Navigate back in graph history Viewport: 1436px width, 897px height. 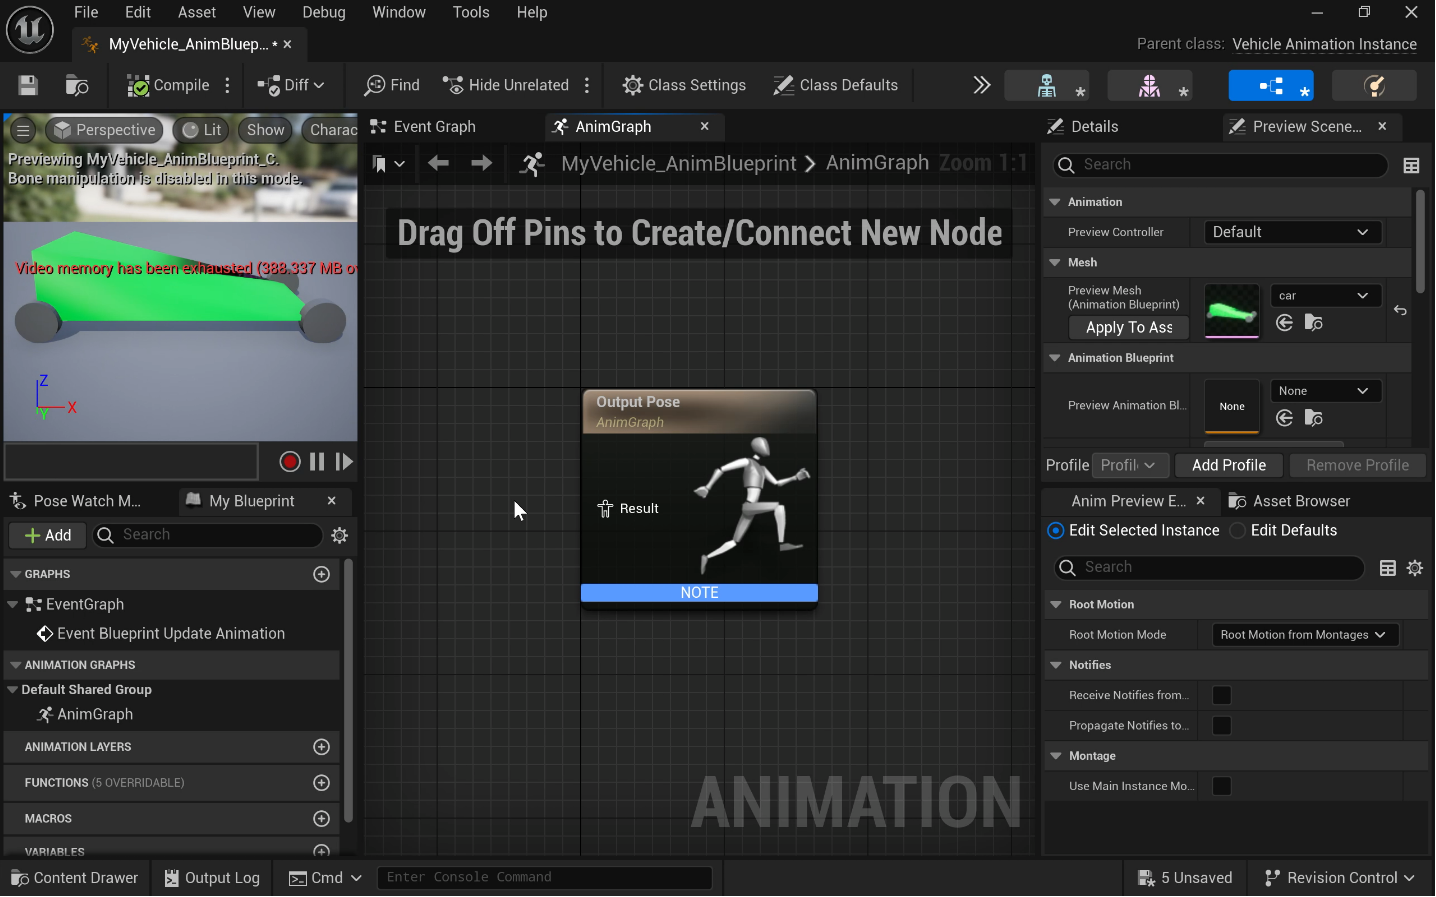click(438, 163)
